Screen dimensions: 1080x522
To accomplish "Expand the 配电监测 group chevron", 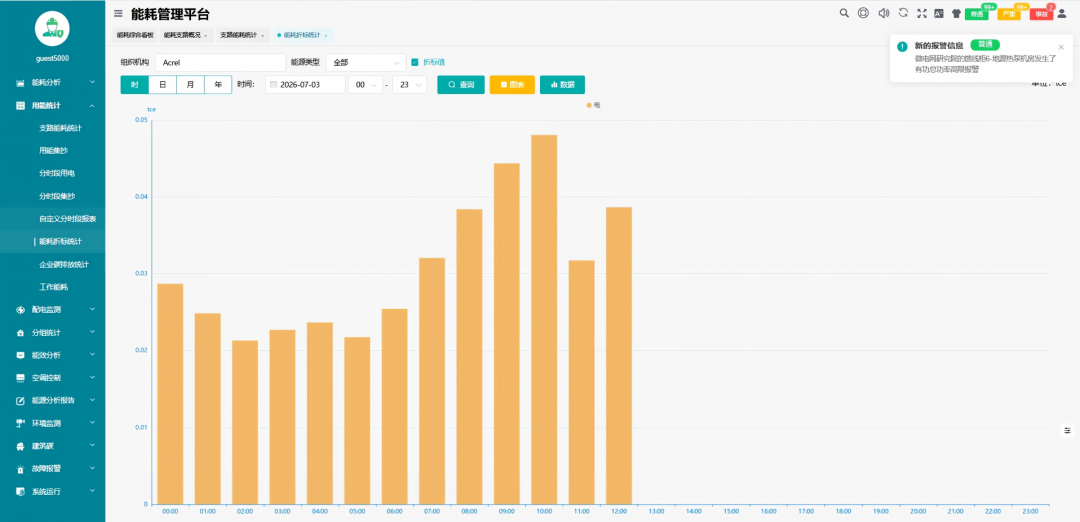I will click(92, 310).
